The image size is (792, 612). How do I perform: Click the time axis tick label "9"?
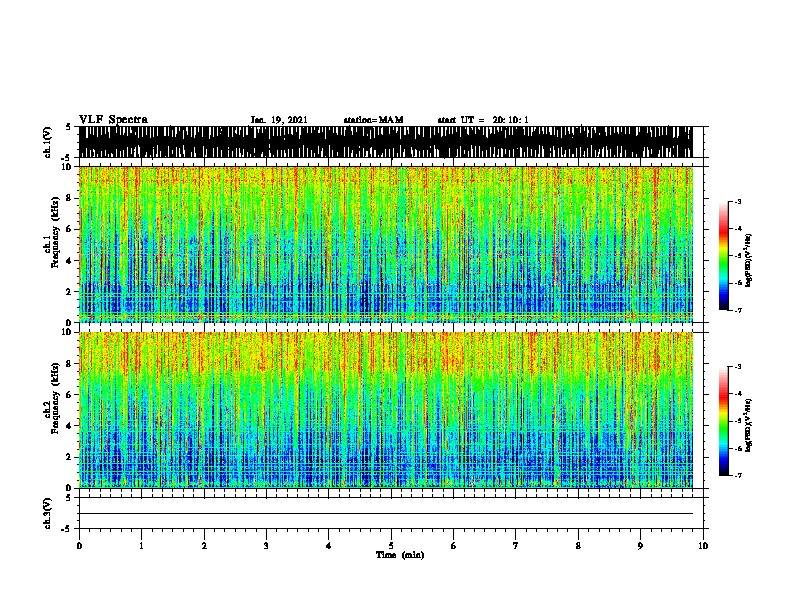click(x=640, y=546)
